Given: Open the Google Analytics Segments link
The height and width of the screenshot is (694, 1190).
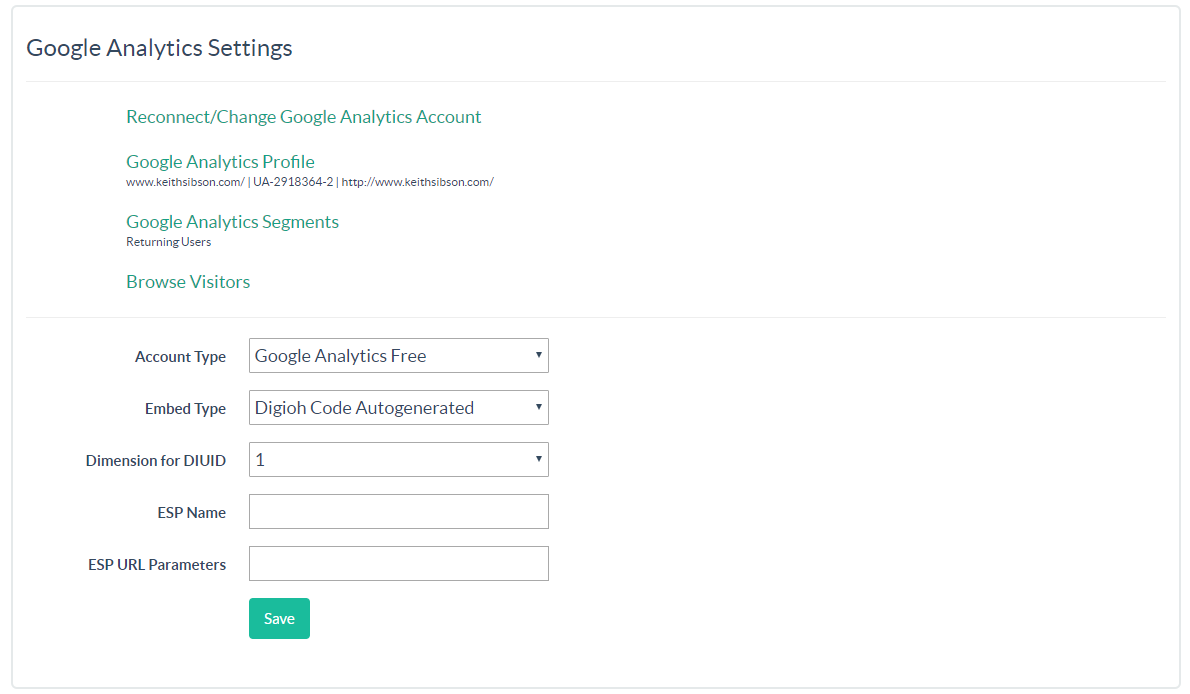Looking at the screenshot, I should pyautogui.click(x=232, y=222).
